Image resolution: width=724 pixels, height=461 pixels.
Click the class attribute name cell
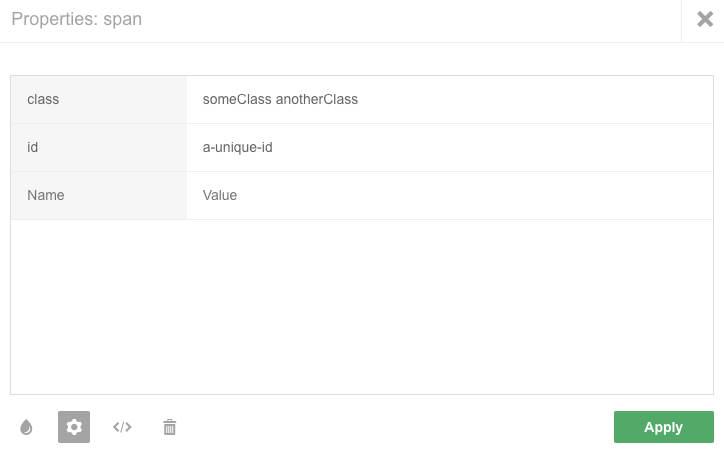pyautogui.click(x=99, y=100)
